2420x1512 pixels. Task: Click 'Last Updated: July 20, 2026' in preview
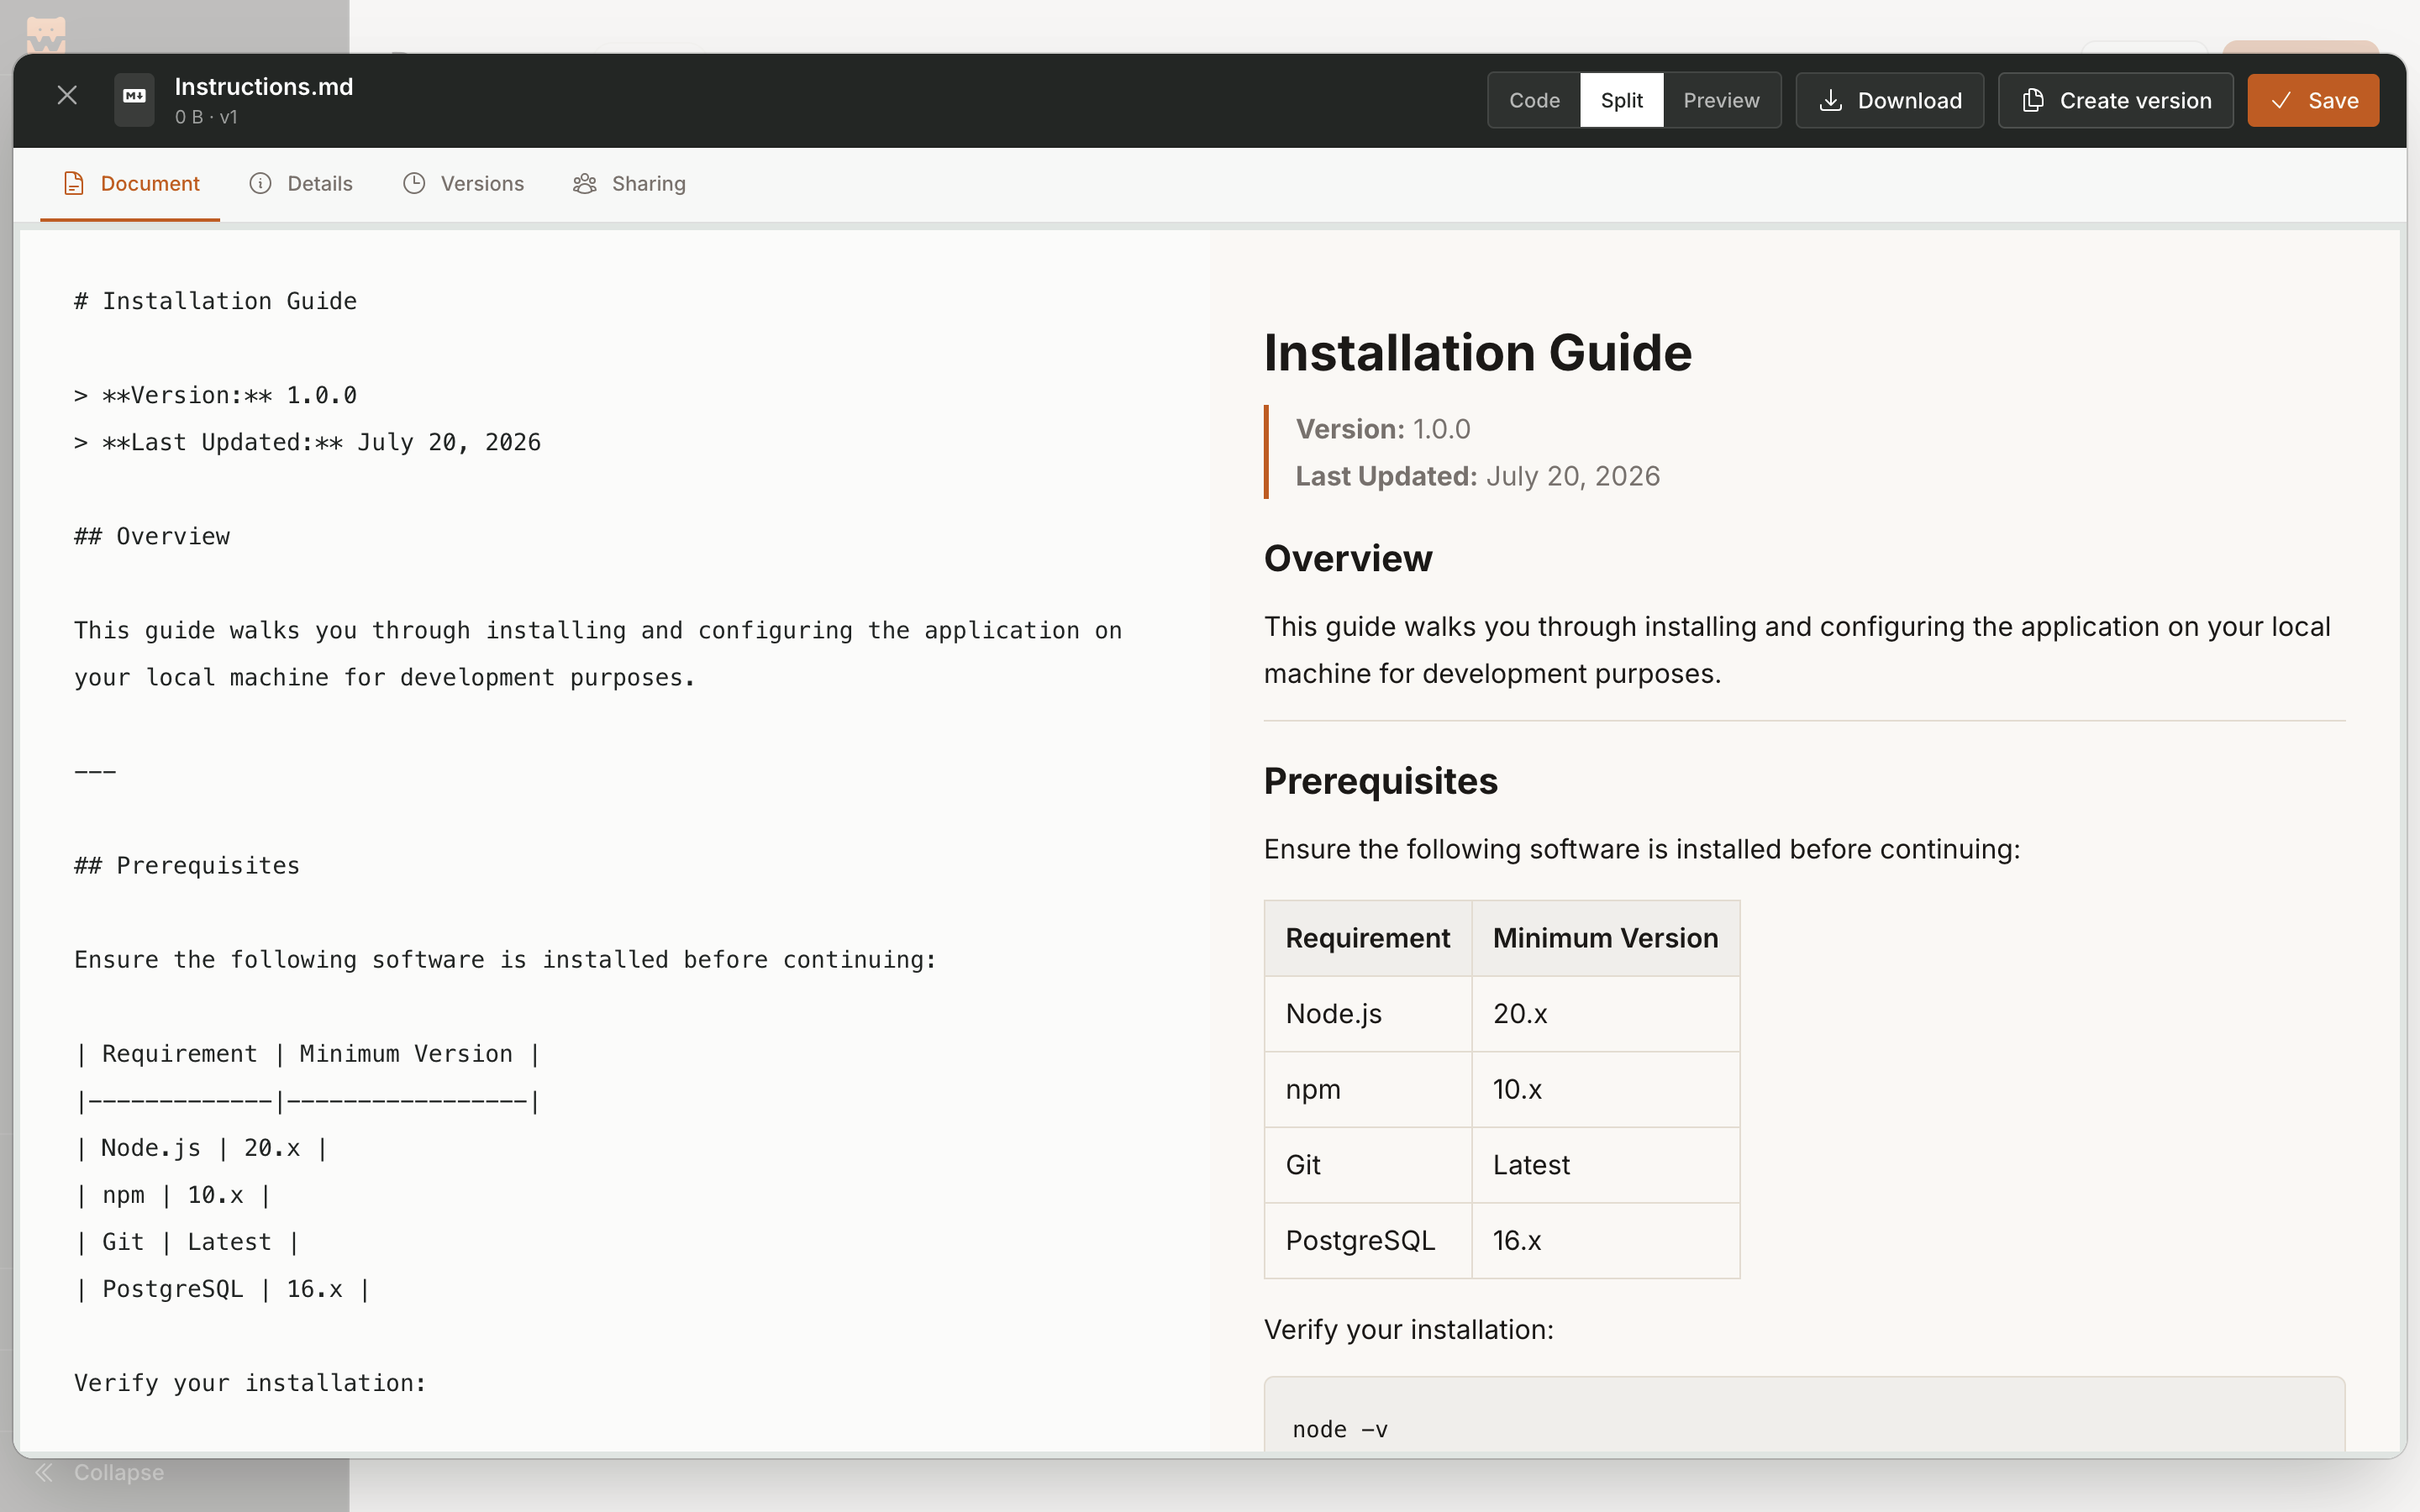(x=1477, y=476)
